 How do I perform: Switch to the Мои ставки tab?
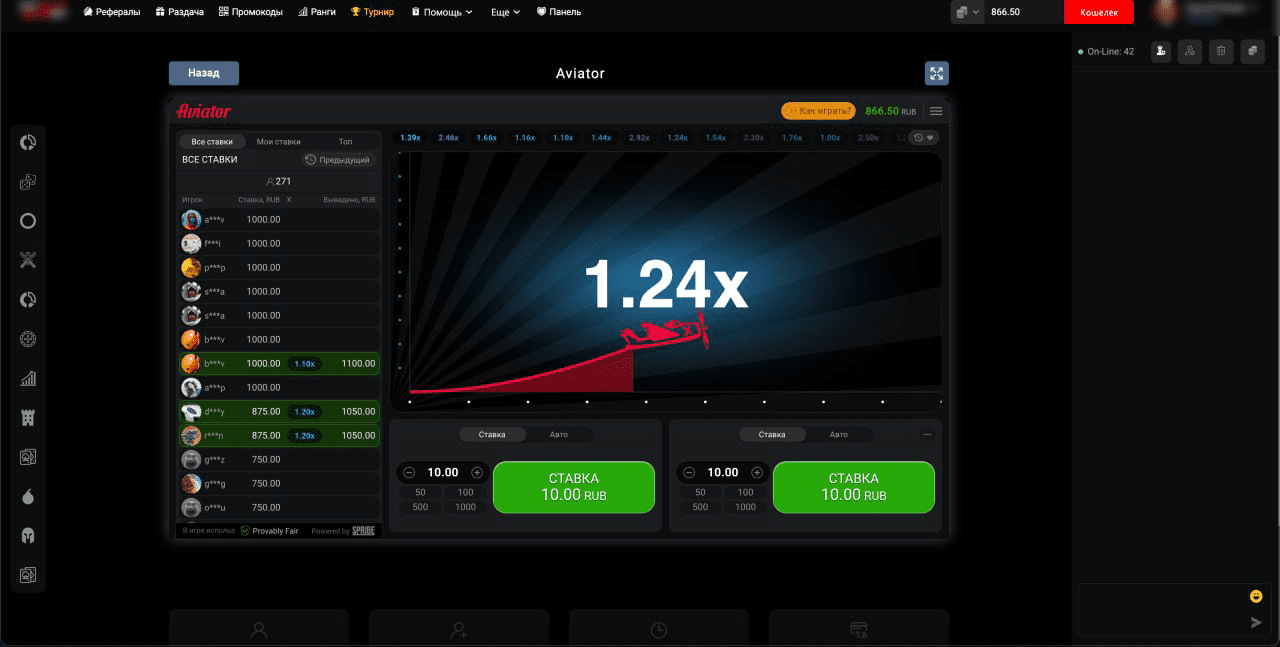pos(278,142)
